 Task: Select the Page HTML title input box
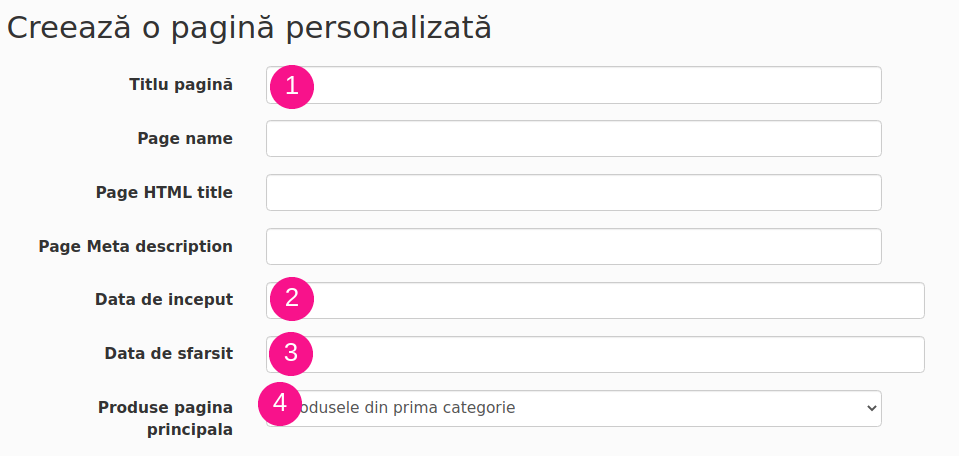pyautogui.click(x=574, y=193)
